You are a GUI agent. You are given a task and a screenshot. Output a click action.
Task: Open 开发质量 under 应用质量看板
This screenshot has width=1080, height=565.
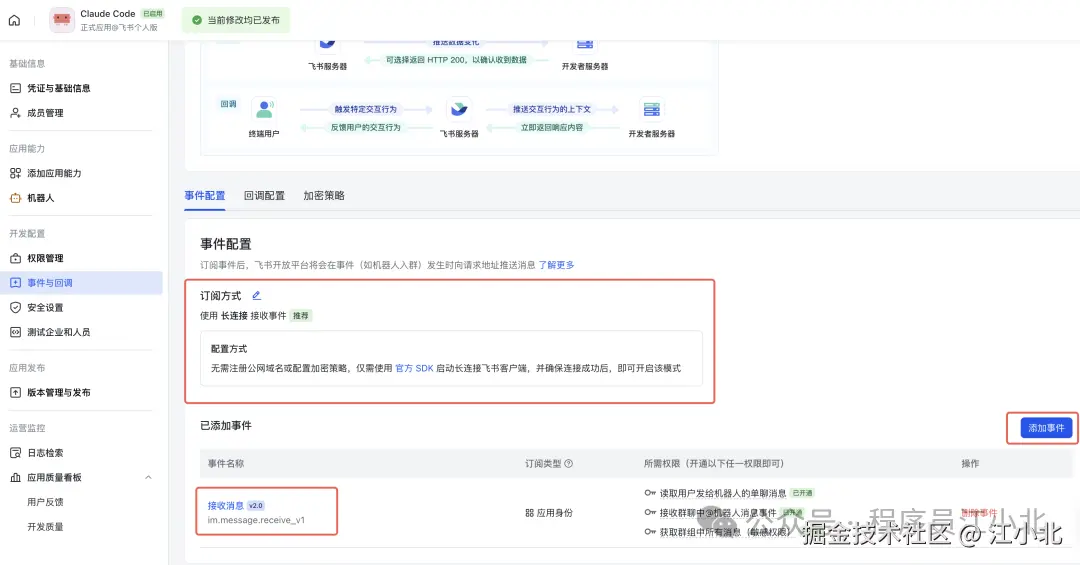click(45, 527)
